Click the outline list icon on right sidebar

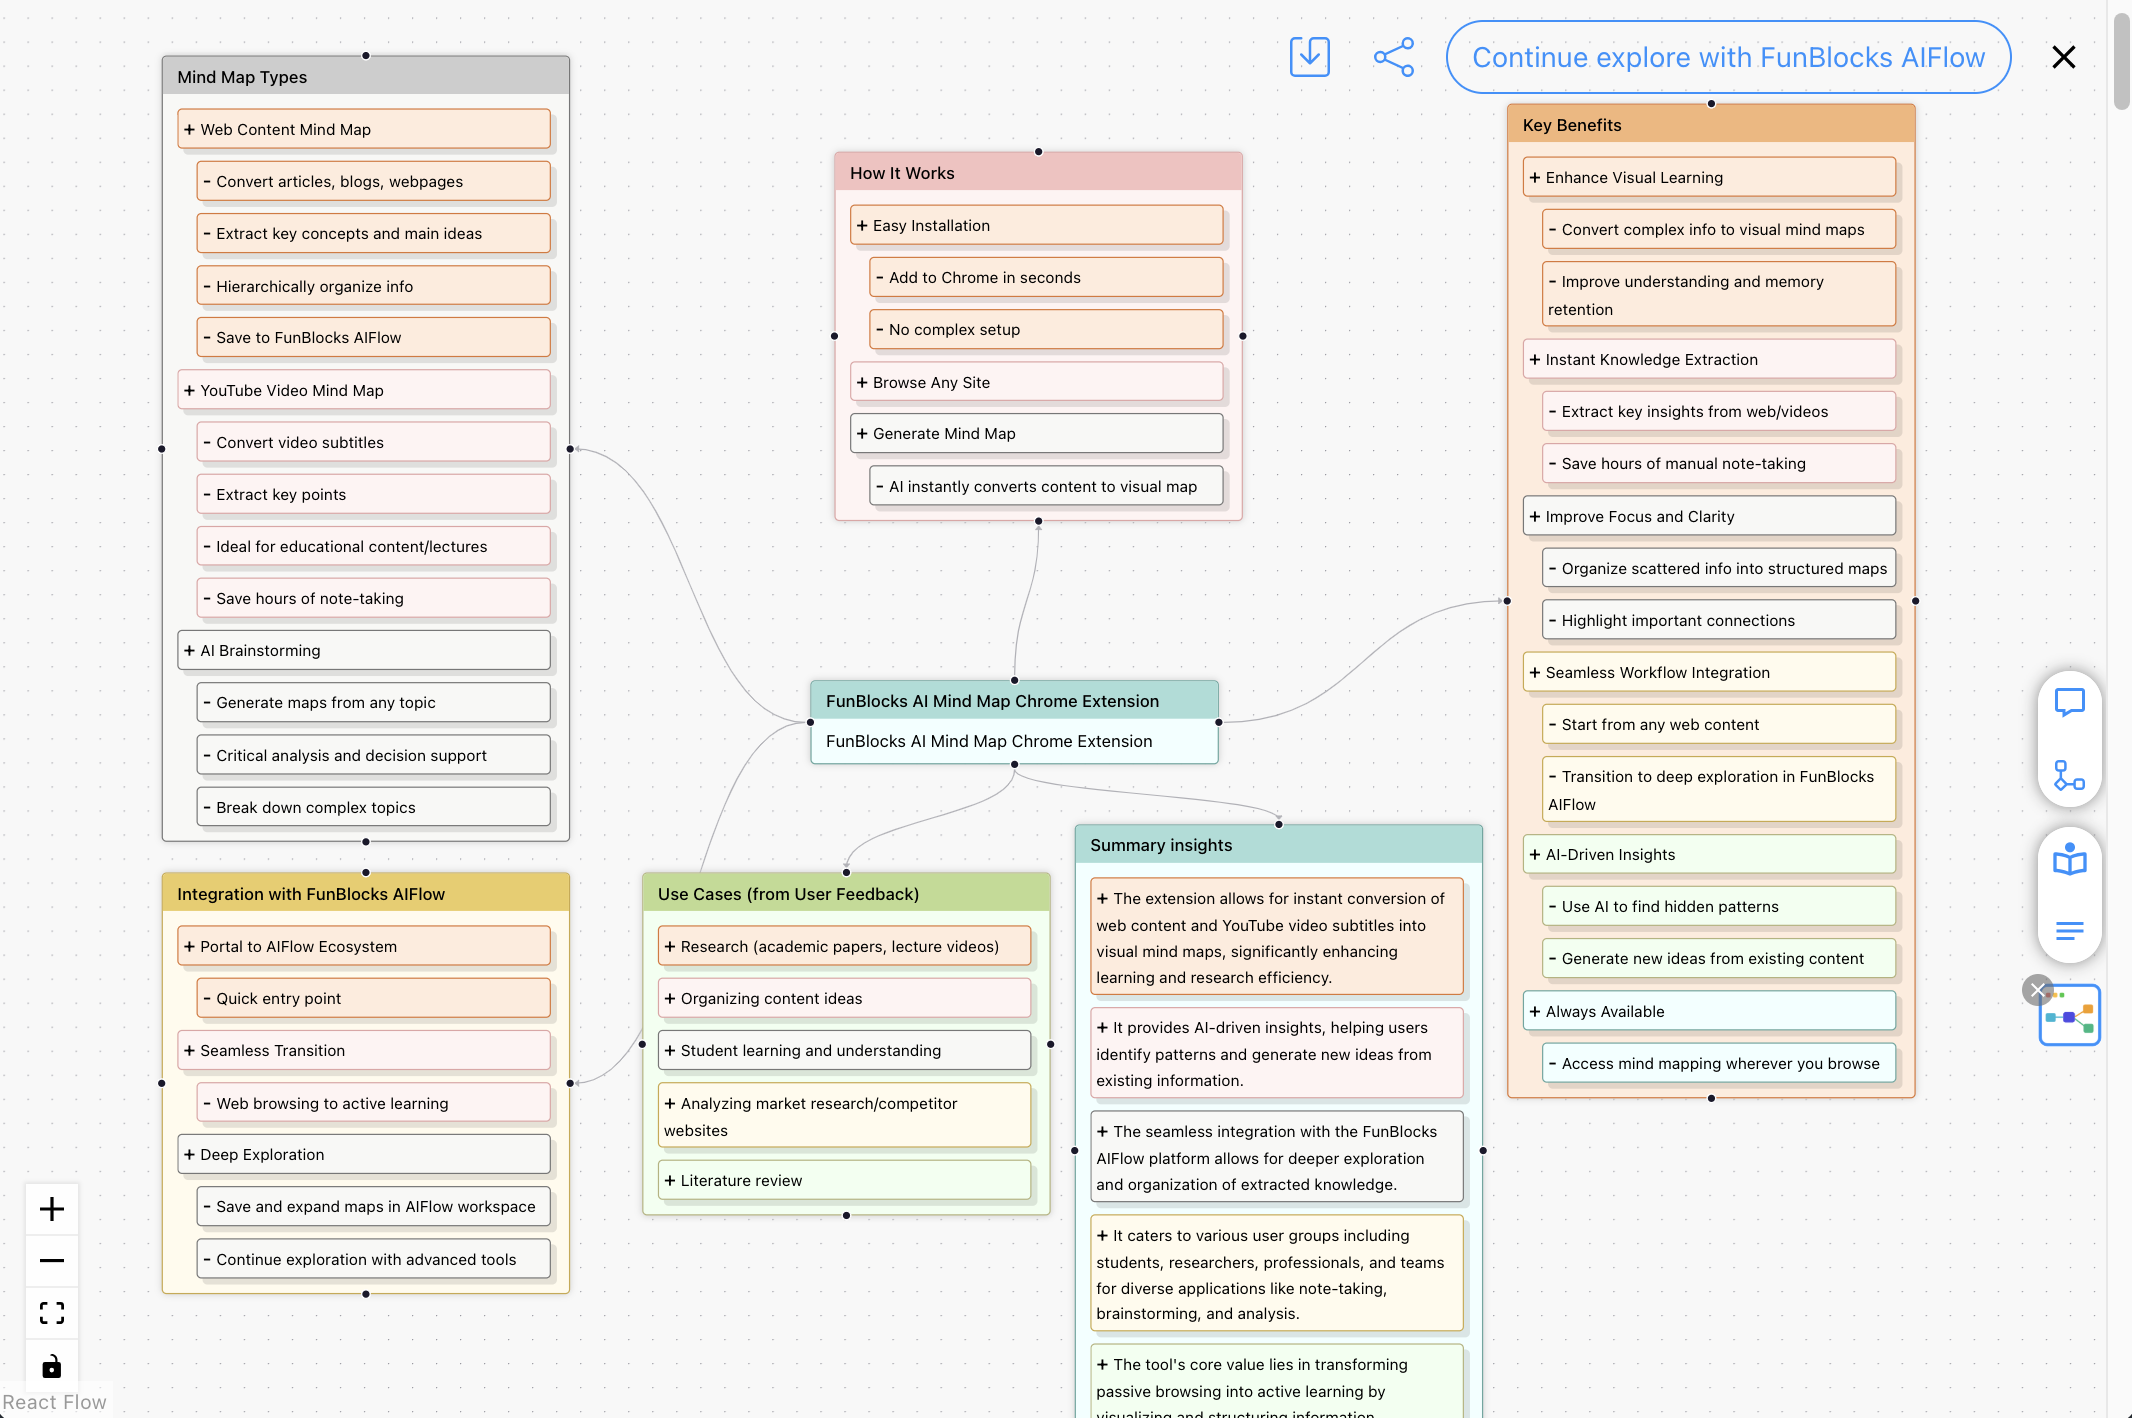[2069, 931]
